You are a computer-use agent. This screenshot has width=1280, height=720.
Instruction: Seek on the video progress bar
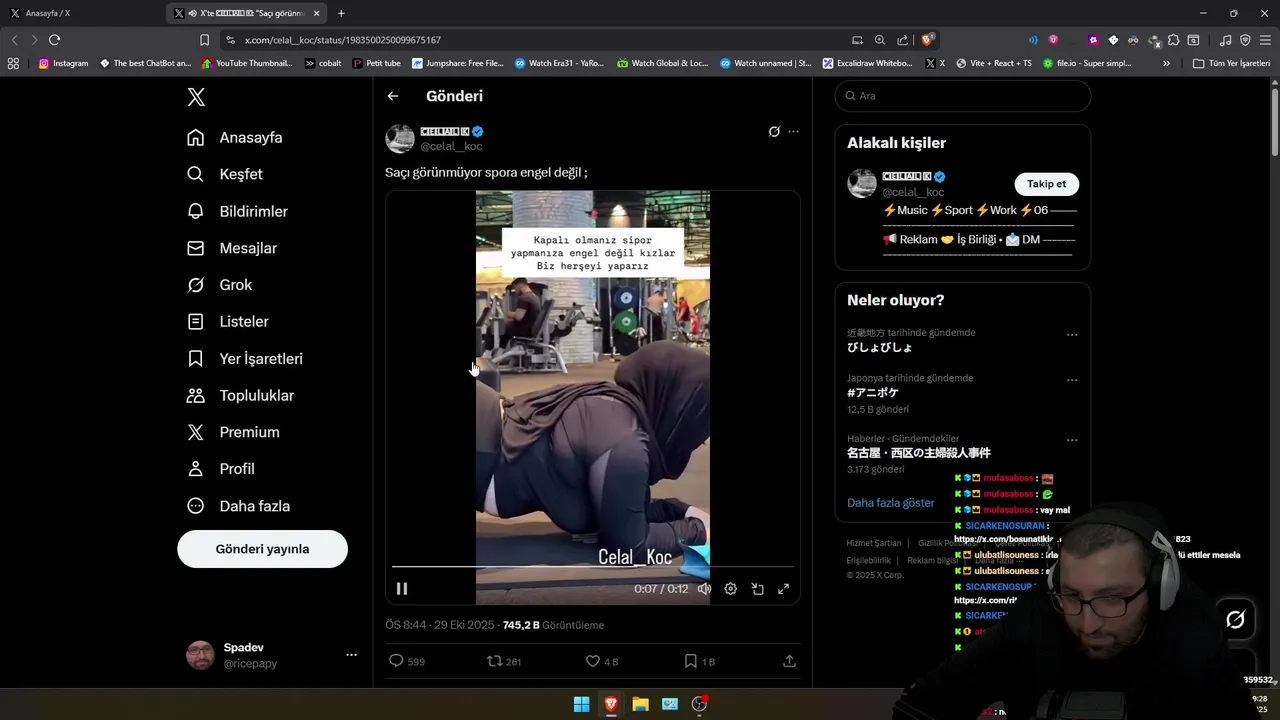click(x=593, y=567)
